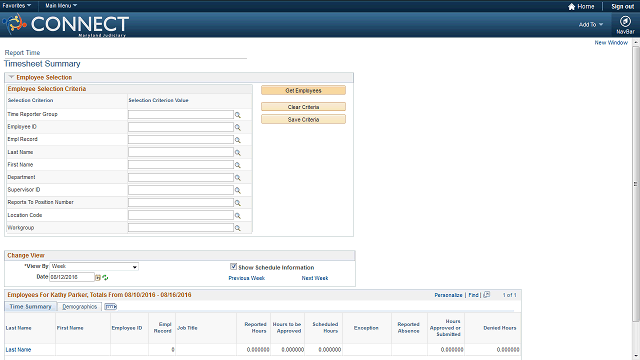The height and width of the screenshot is (360, 640).
Task: Click the Clear Criteria button
Action: pyautogui.click(x=303, y=107)
